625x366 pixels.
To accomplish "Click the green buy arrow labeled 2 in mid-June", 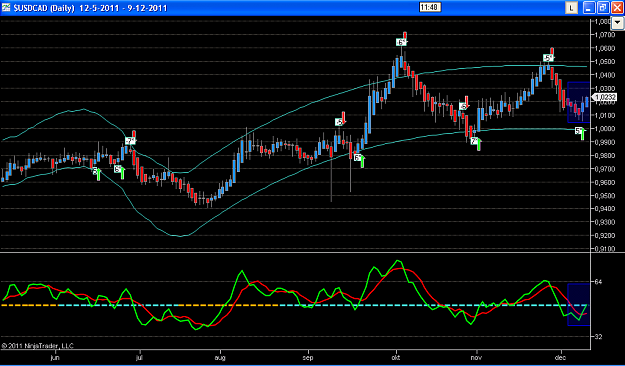I will (98, 175).
